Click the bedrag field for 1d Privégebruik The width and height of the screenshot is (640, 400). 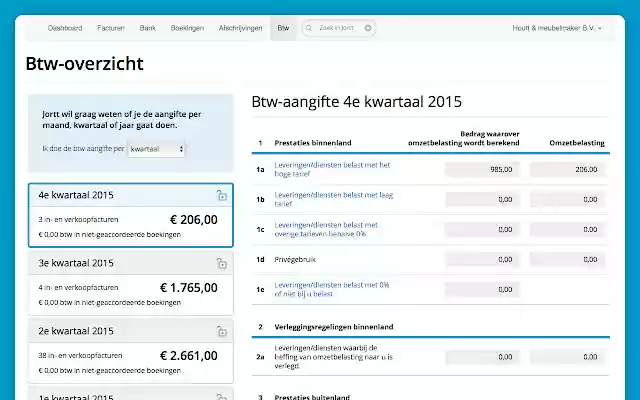(x=482, y=259)
